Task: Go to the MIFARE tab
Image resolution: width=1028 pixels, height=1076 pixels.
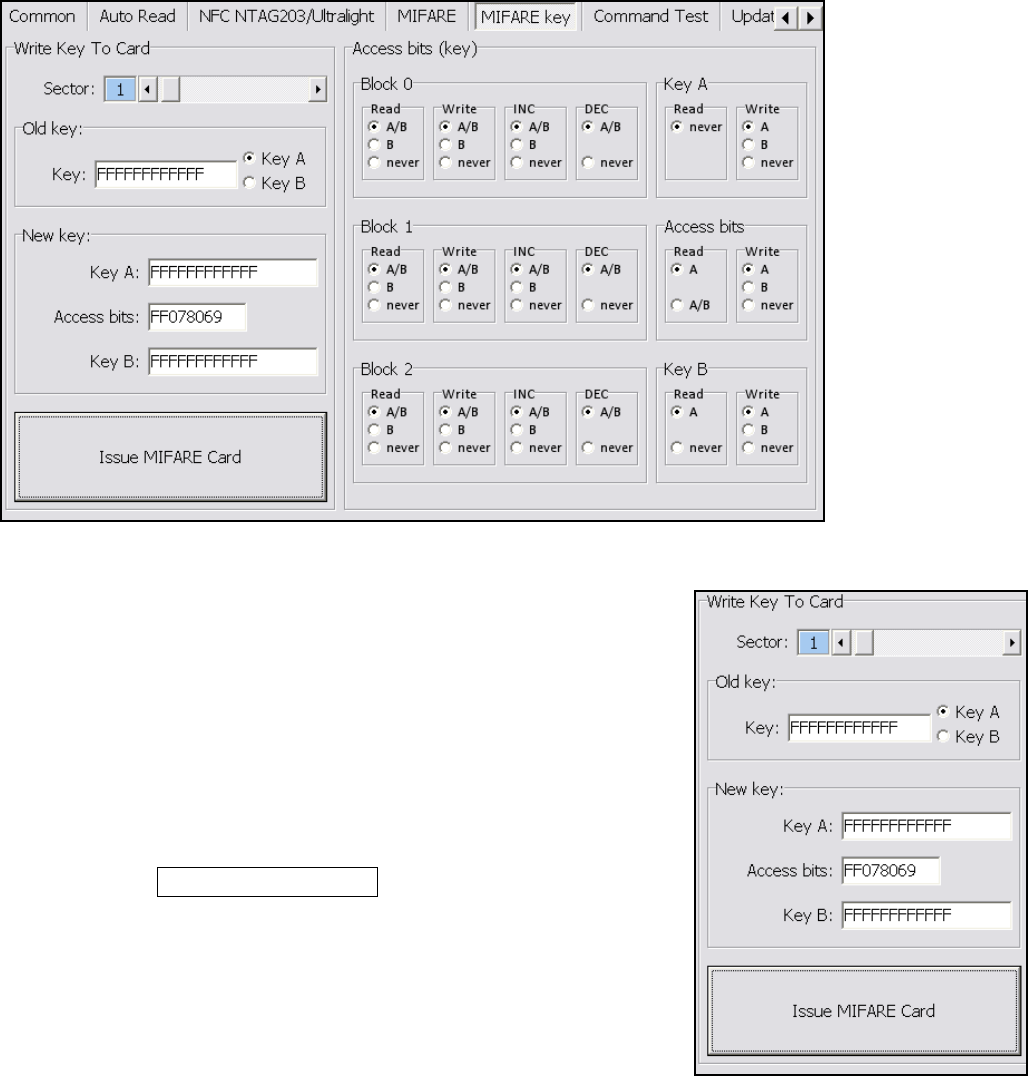Action: pos(426,16)
